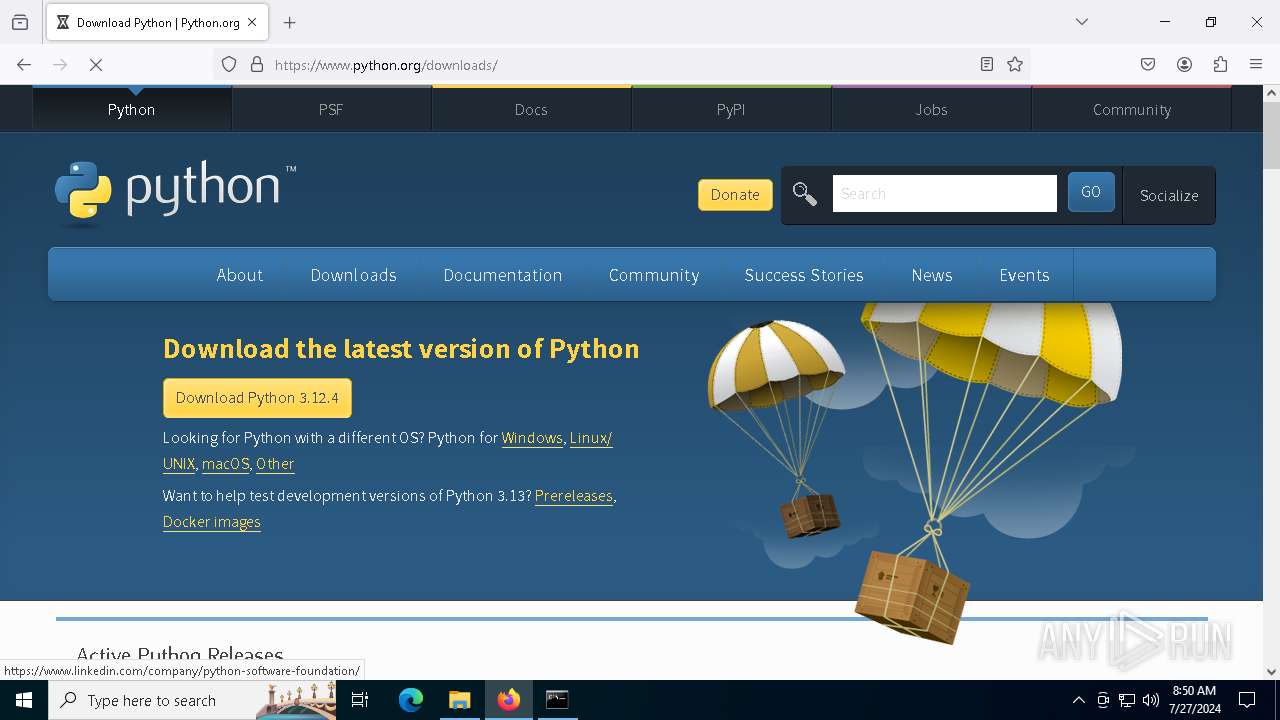Image resolution: width=1280 pixels, height=720 pixels.
Task: Open the Community main navigation menu
Action: 654,275
